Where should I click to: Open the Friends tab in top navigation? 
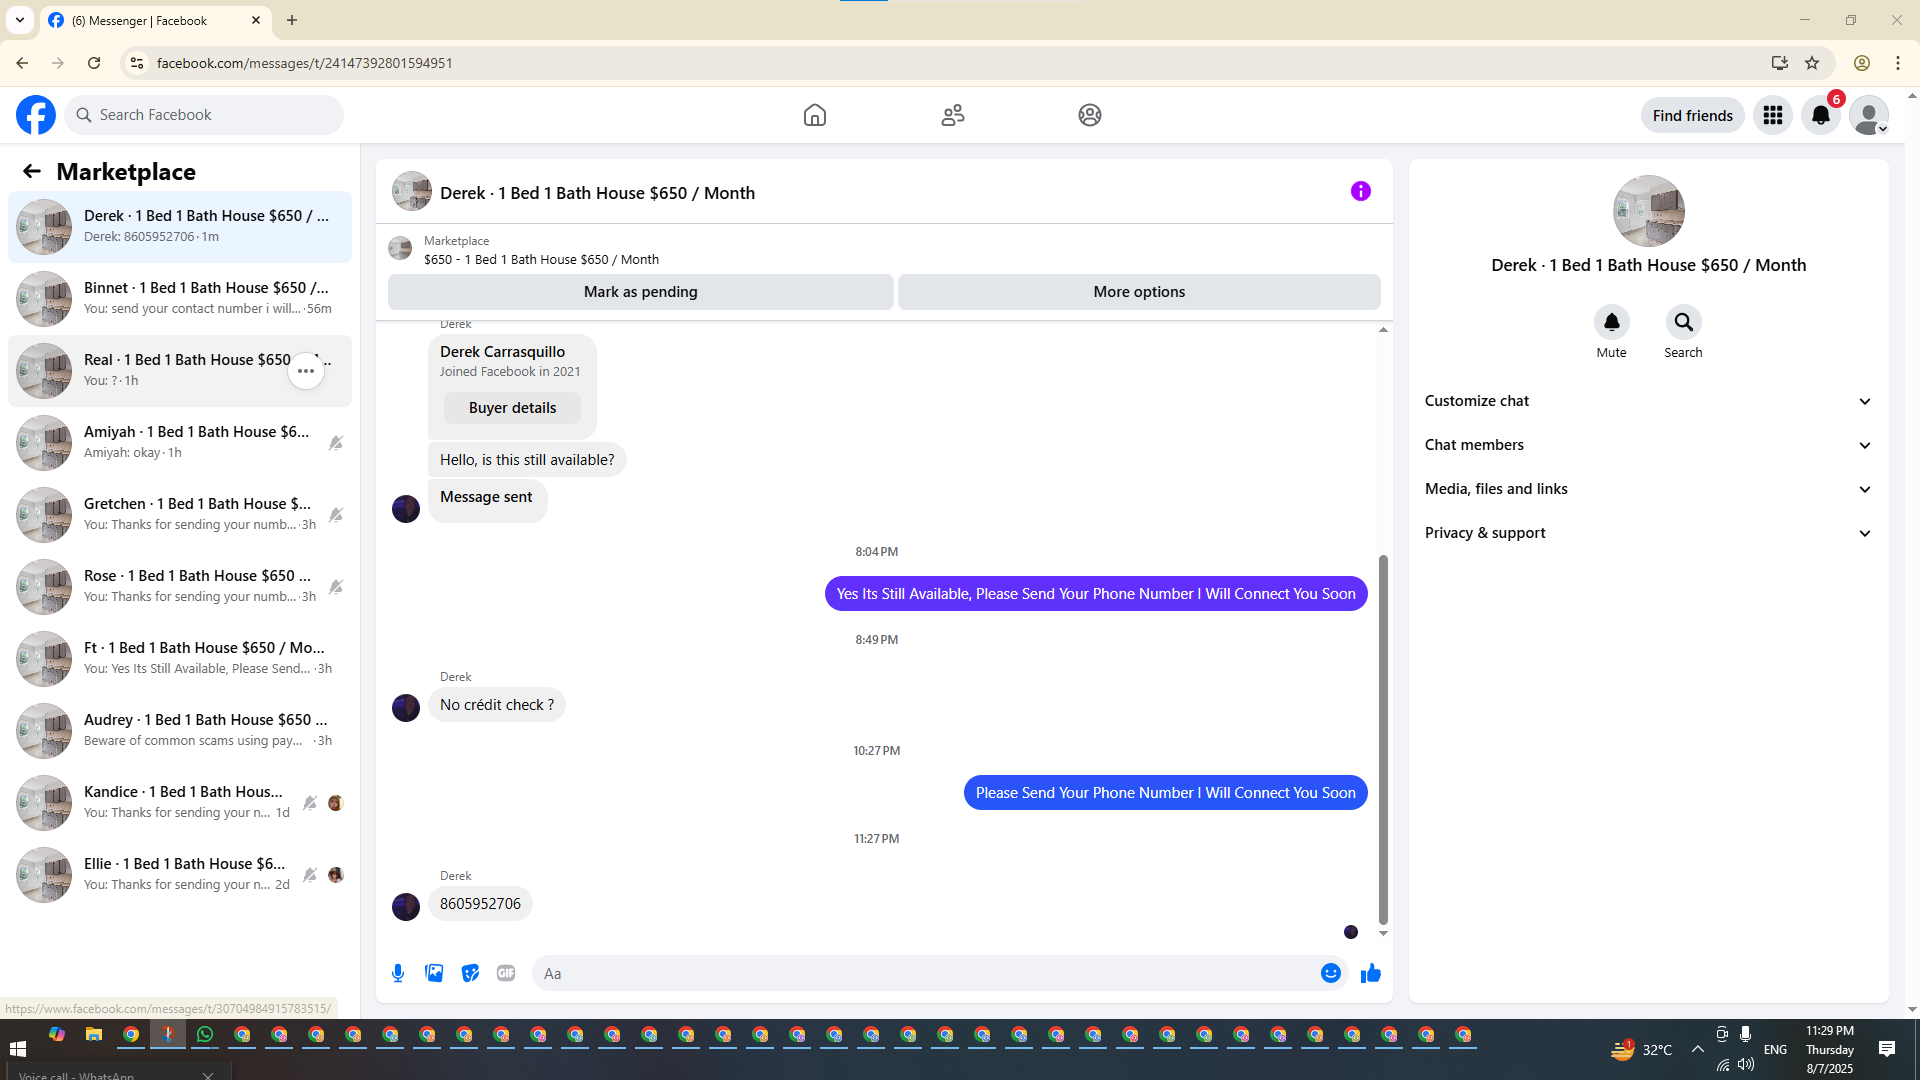[952, 115]
